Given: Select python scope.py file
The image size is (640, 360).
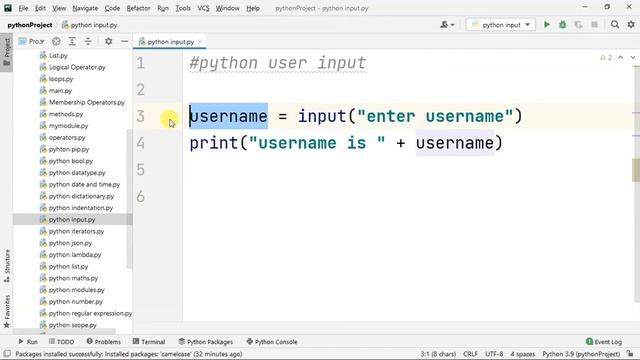Looking at the screenshot, I should pos(73,325).
